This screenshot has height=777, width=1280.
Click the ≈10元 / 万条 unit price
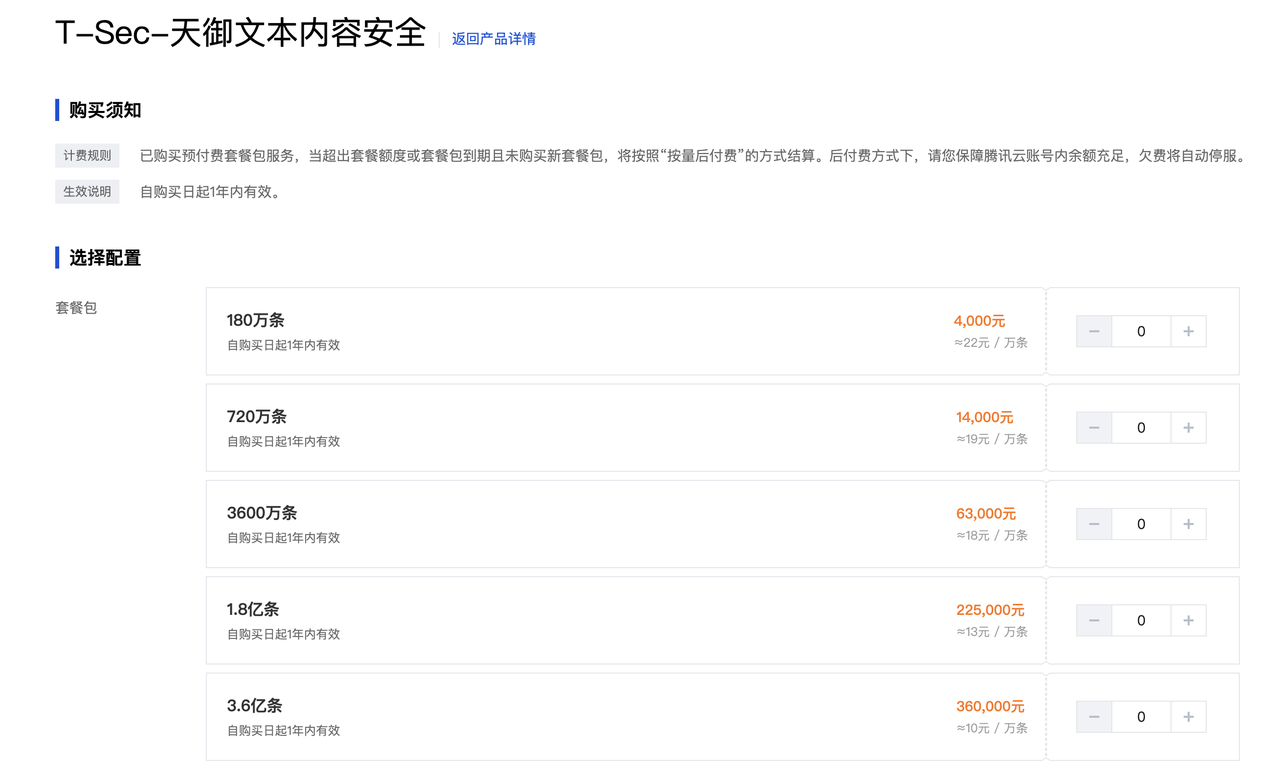click(x=992, y=728)
